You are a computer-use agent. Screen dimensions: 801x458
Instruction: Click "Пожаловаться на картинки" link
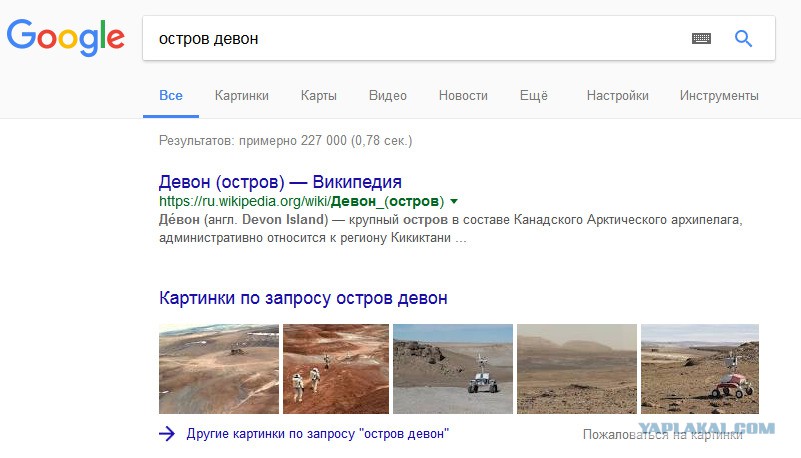click(x=663, y=435)
